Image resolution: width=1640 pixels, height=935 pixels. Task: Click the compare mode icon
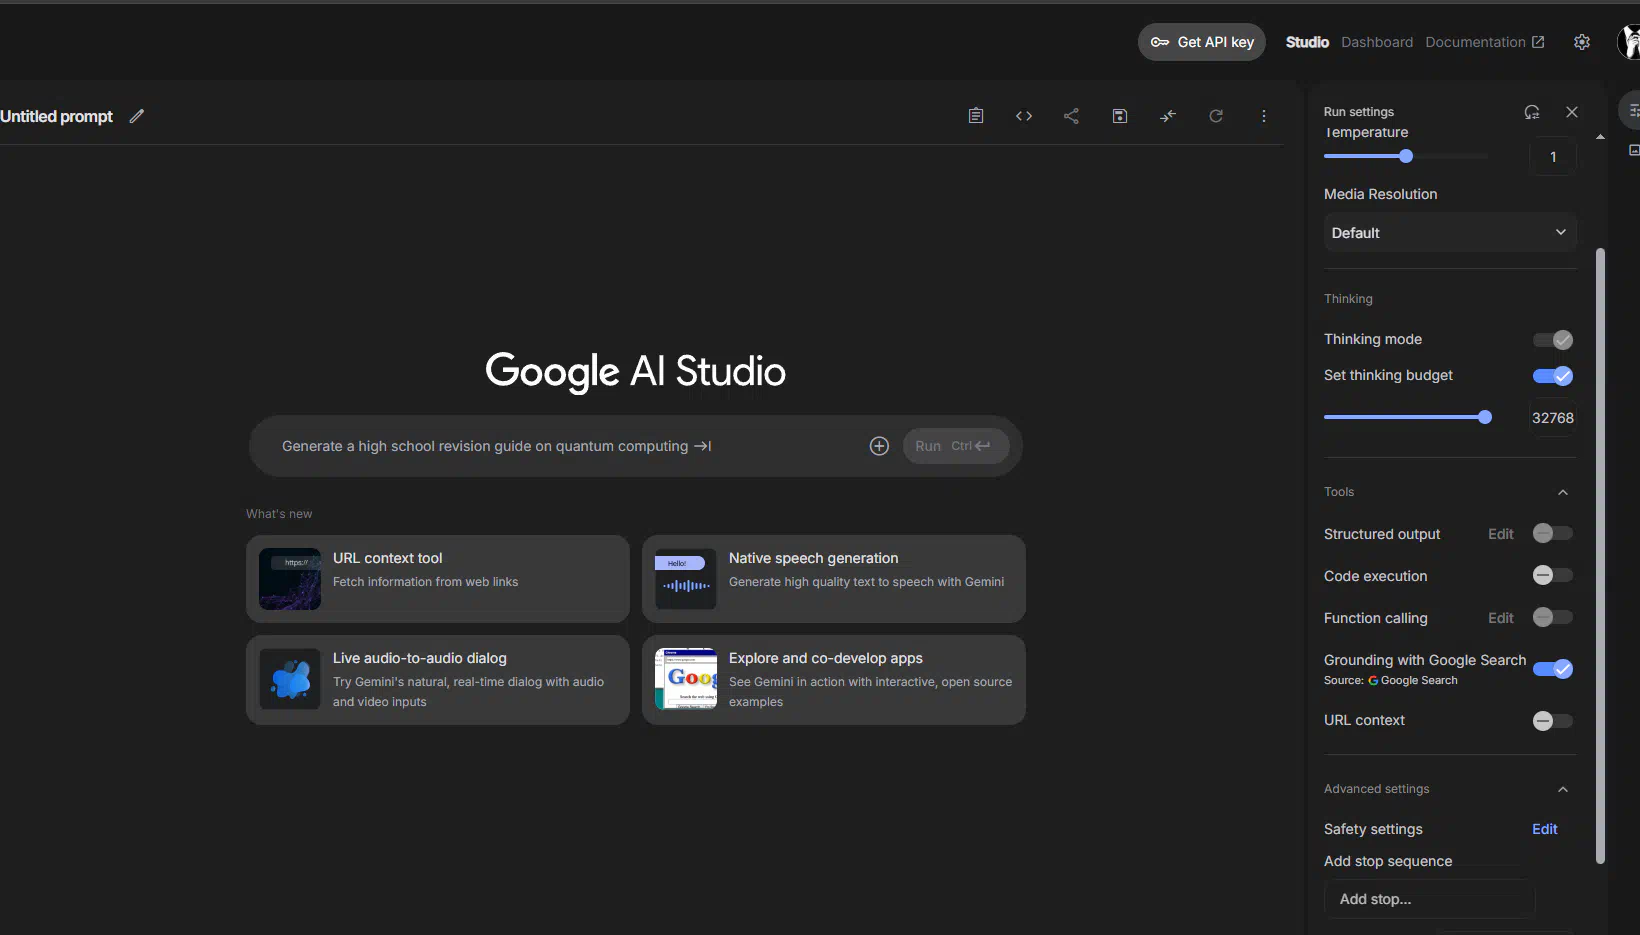(x=1168, y=116)
